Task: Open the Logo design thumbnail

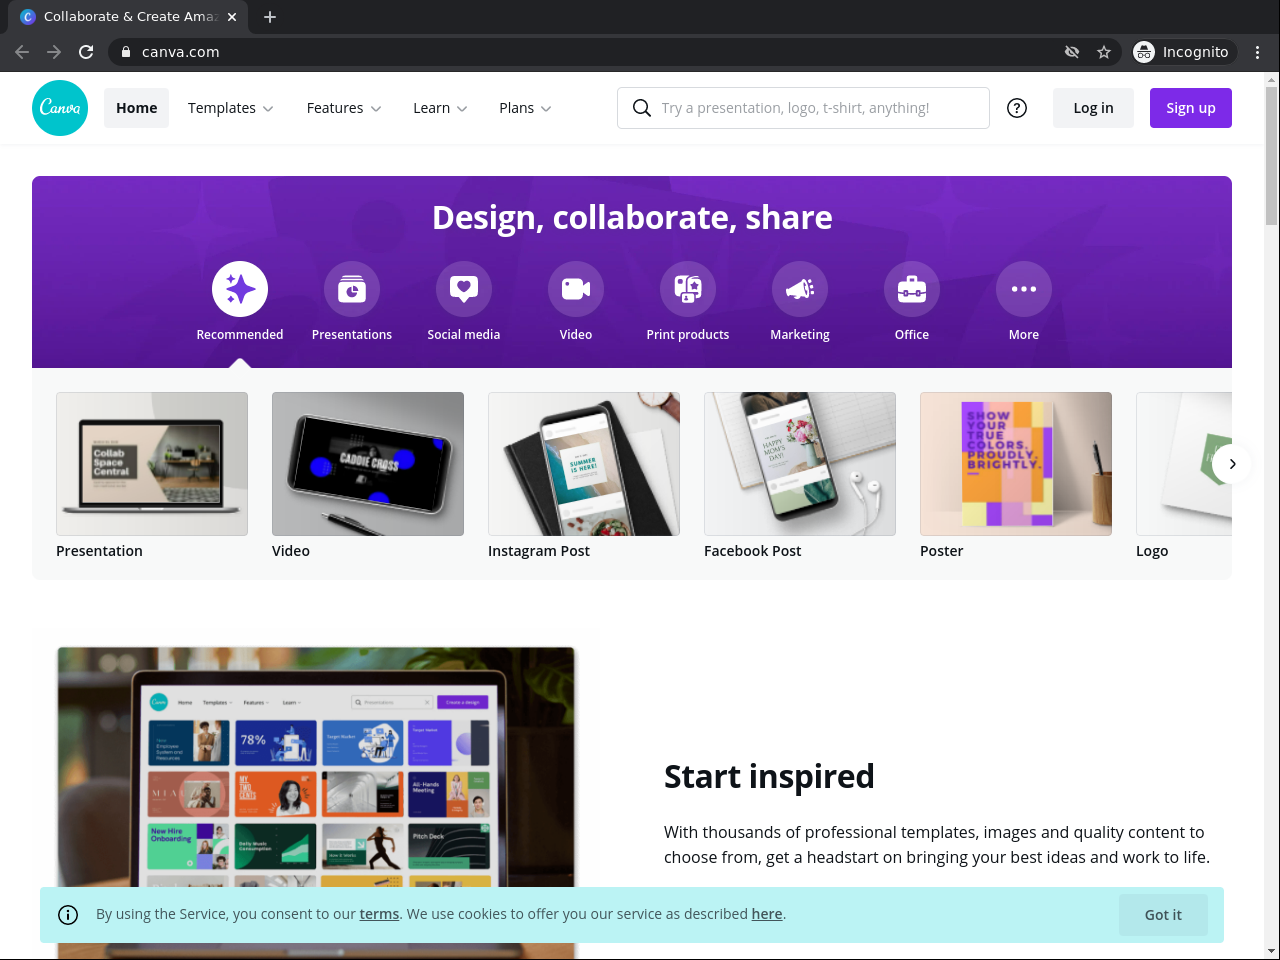Action: click(x=1184, y=464)
